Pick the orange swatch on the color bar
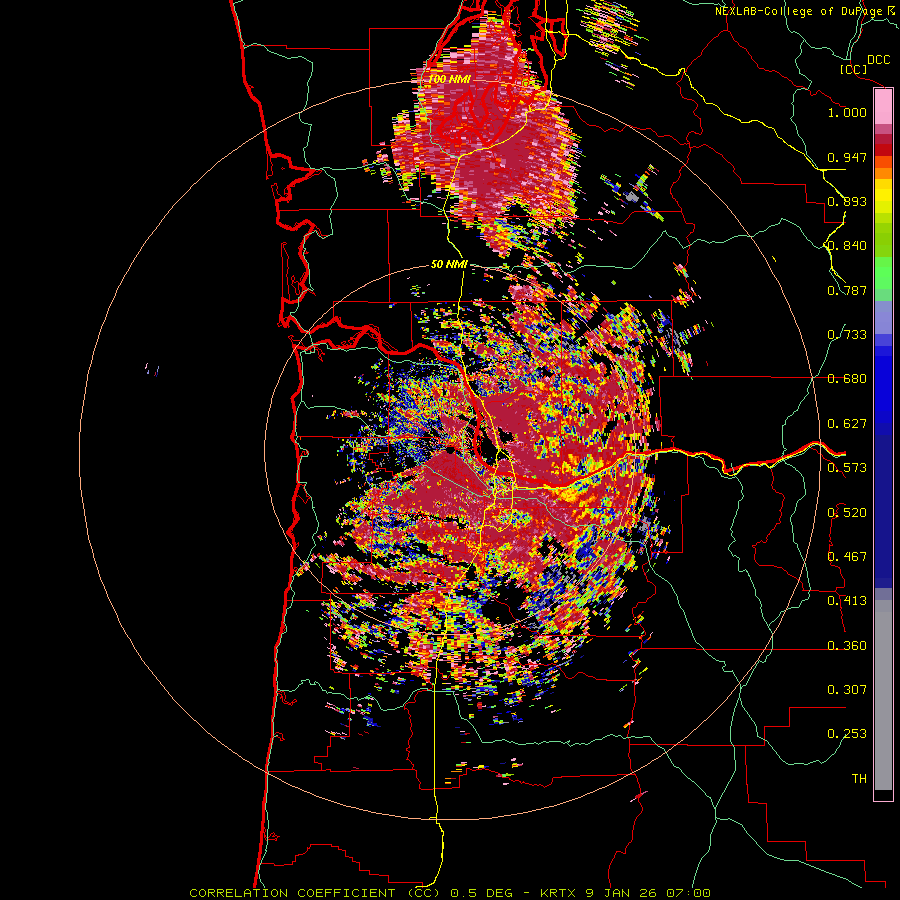The image size is (900, 900). point(883,173)
